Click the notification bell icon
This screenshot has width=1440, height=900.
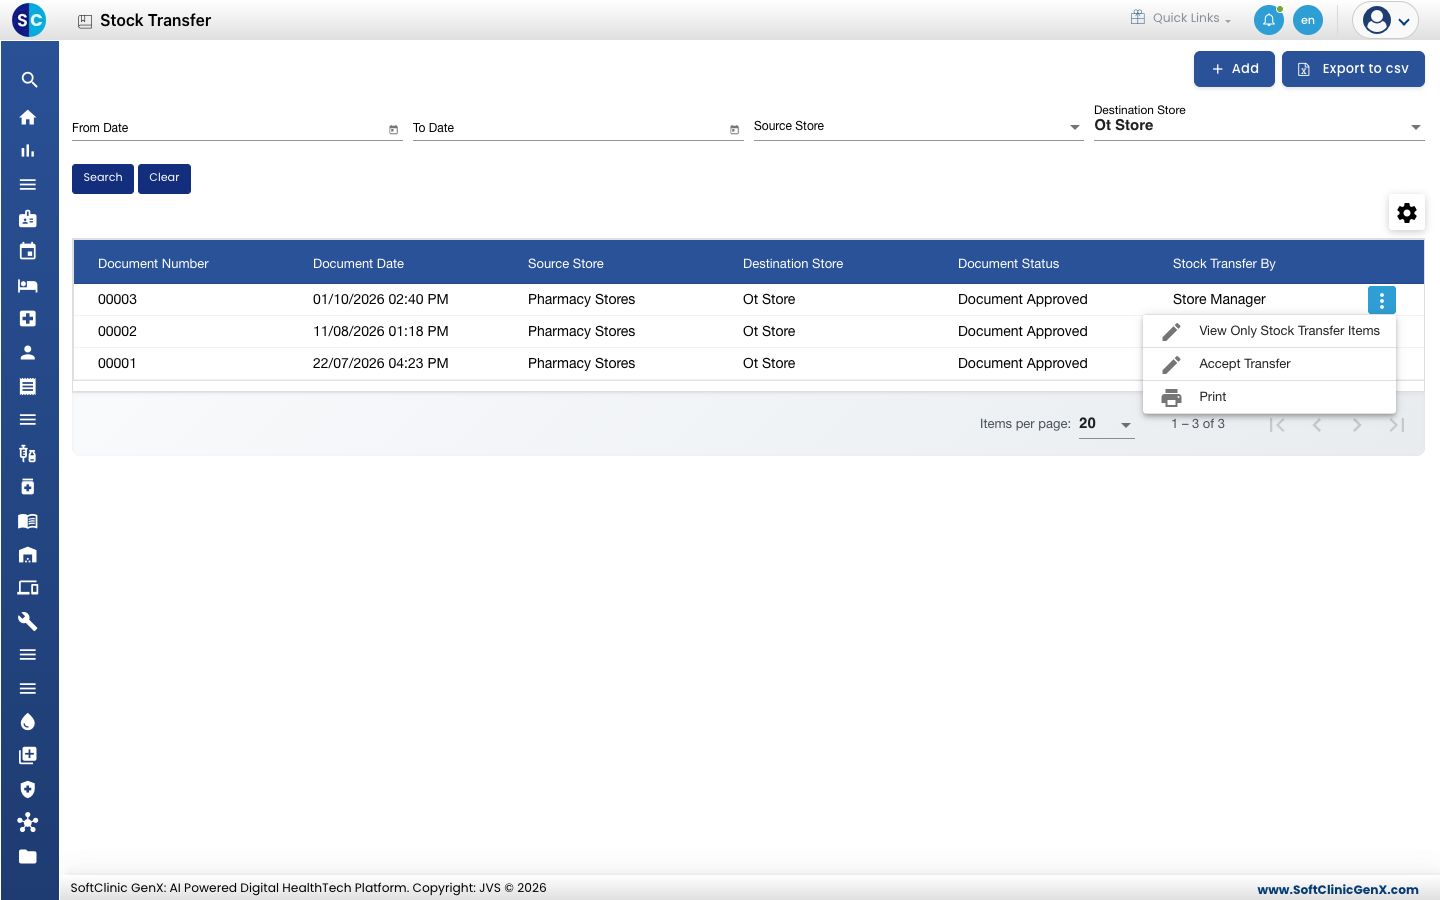point(1269,20)
